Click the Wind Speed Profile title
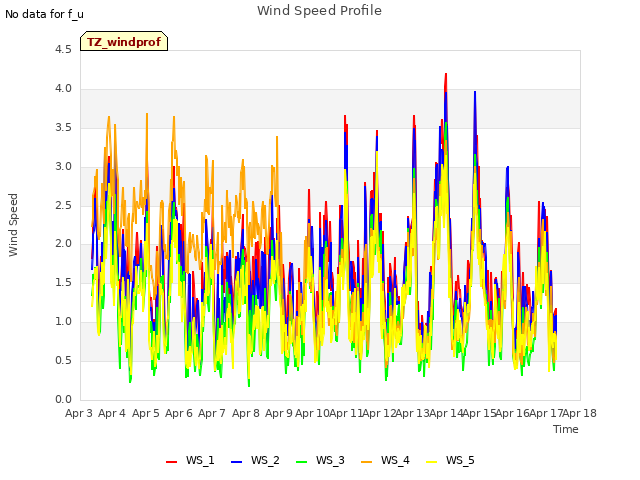This screenshot has width=640, height=480. point(319,11)
